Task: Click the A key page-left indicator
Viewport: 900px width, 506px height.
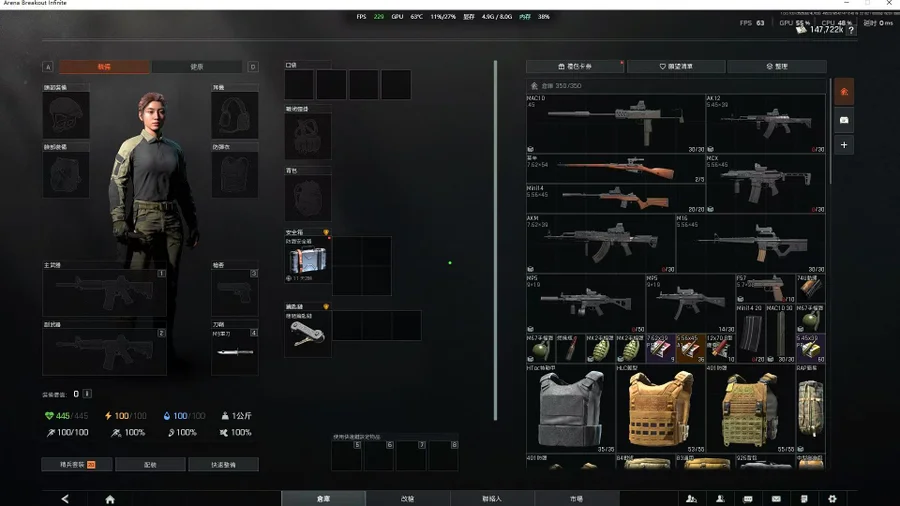Action: click(x=48, y=67)
